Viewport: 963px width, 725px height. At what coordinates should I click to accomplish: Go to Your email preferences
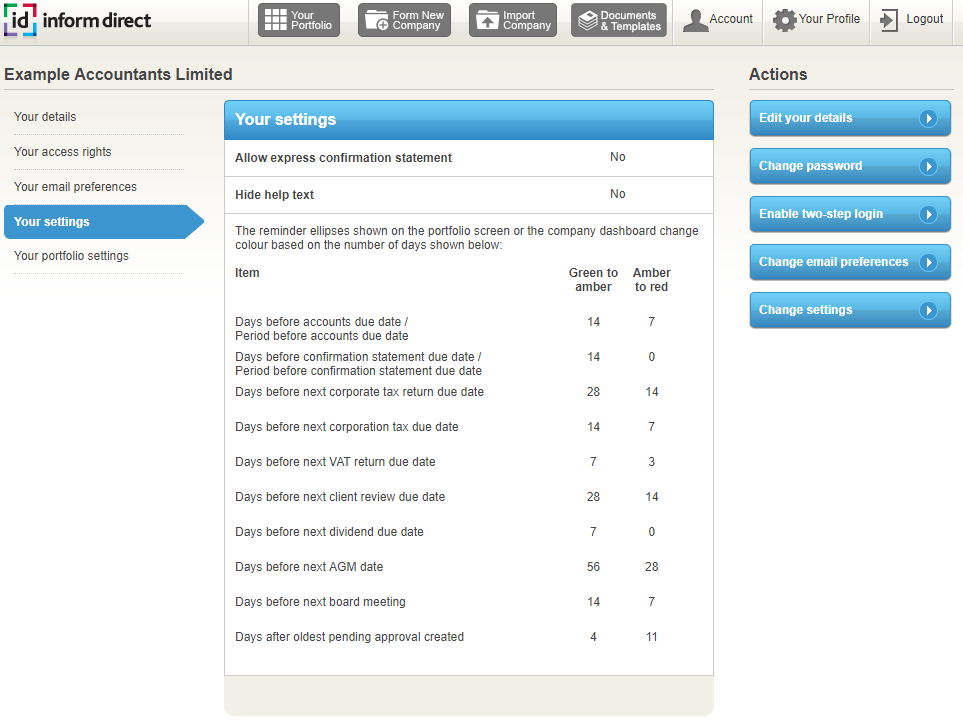click(x=75, y=187)
